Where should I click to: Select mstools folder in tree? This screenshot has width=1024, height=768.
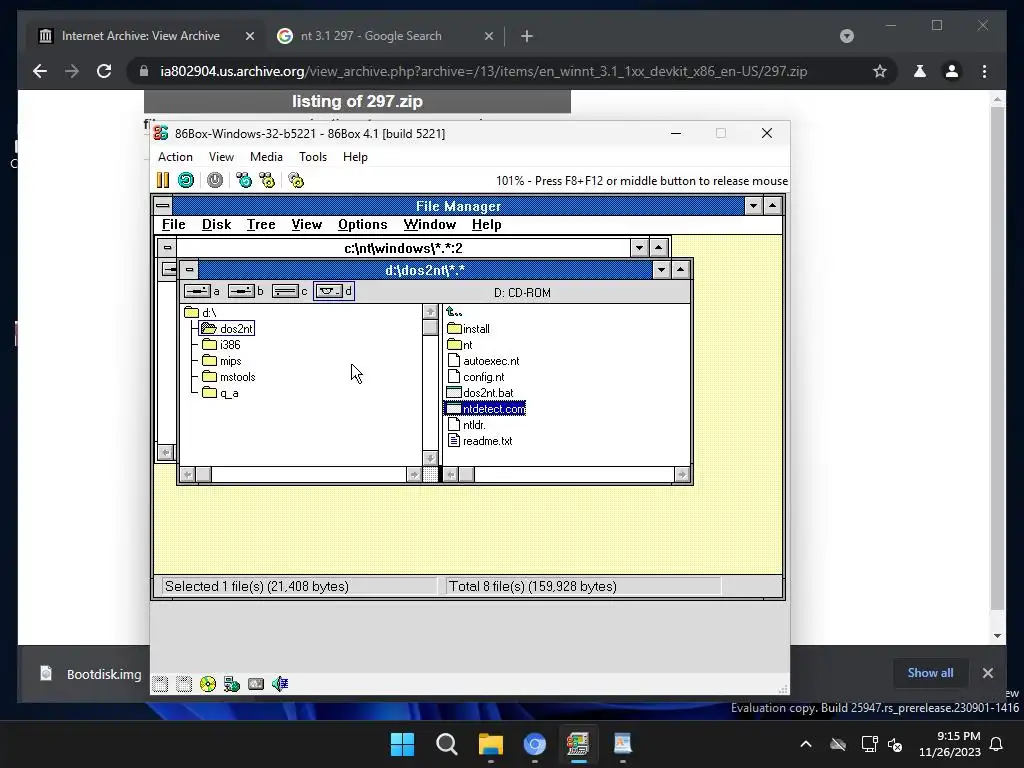tap(229, 377)
